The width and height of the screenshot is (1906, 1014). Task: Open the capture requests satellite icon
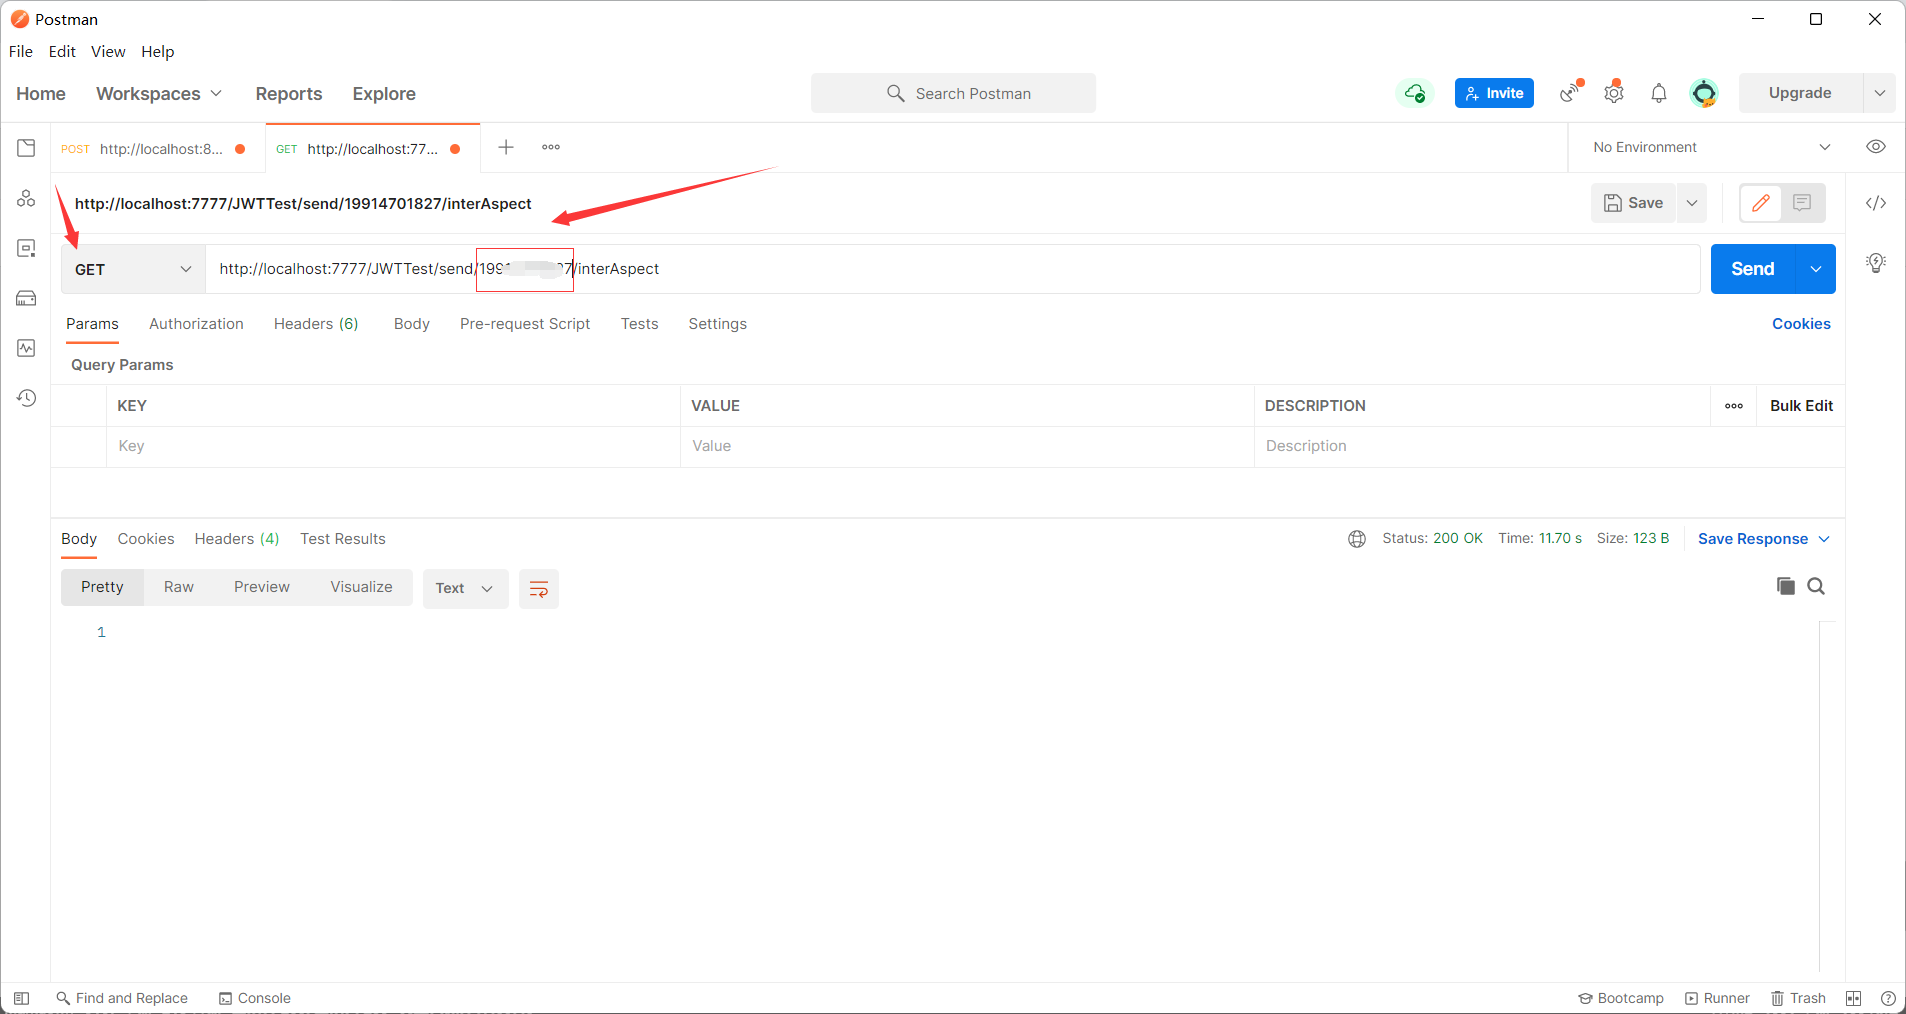(1571, 93)
